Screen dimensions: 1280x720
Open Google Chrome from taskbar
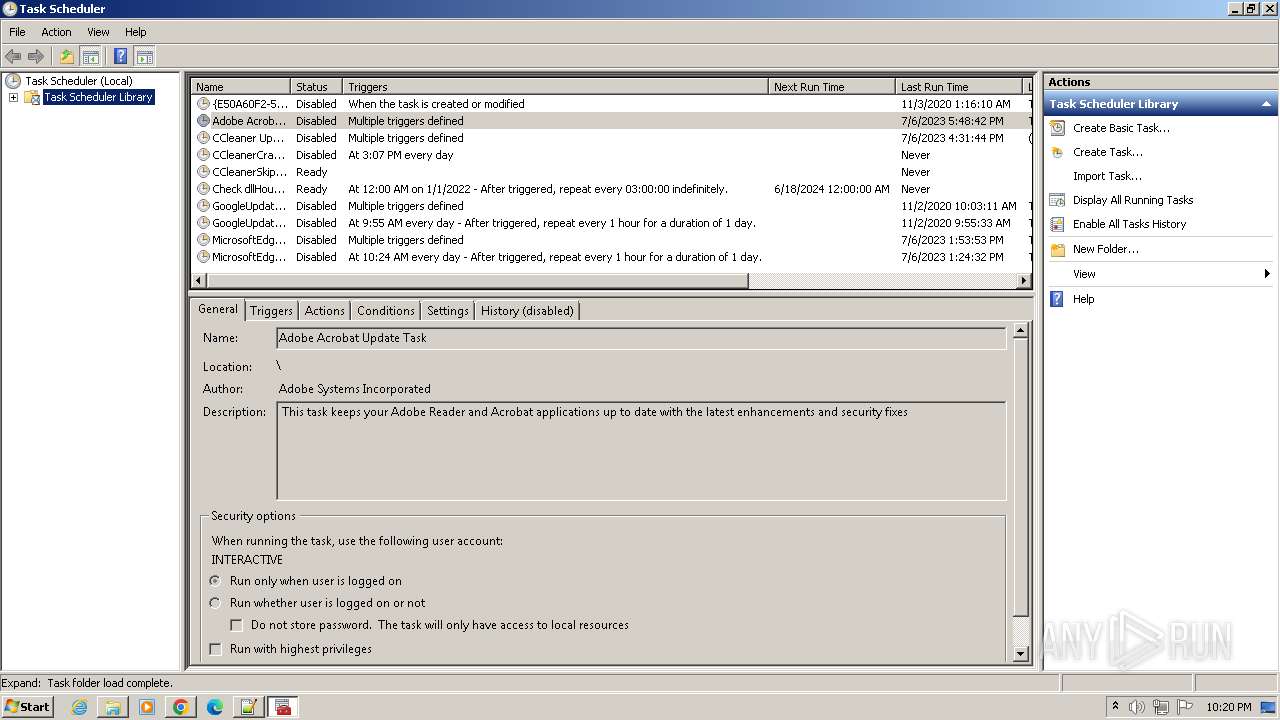tap(181, 707)
